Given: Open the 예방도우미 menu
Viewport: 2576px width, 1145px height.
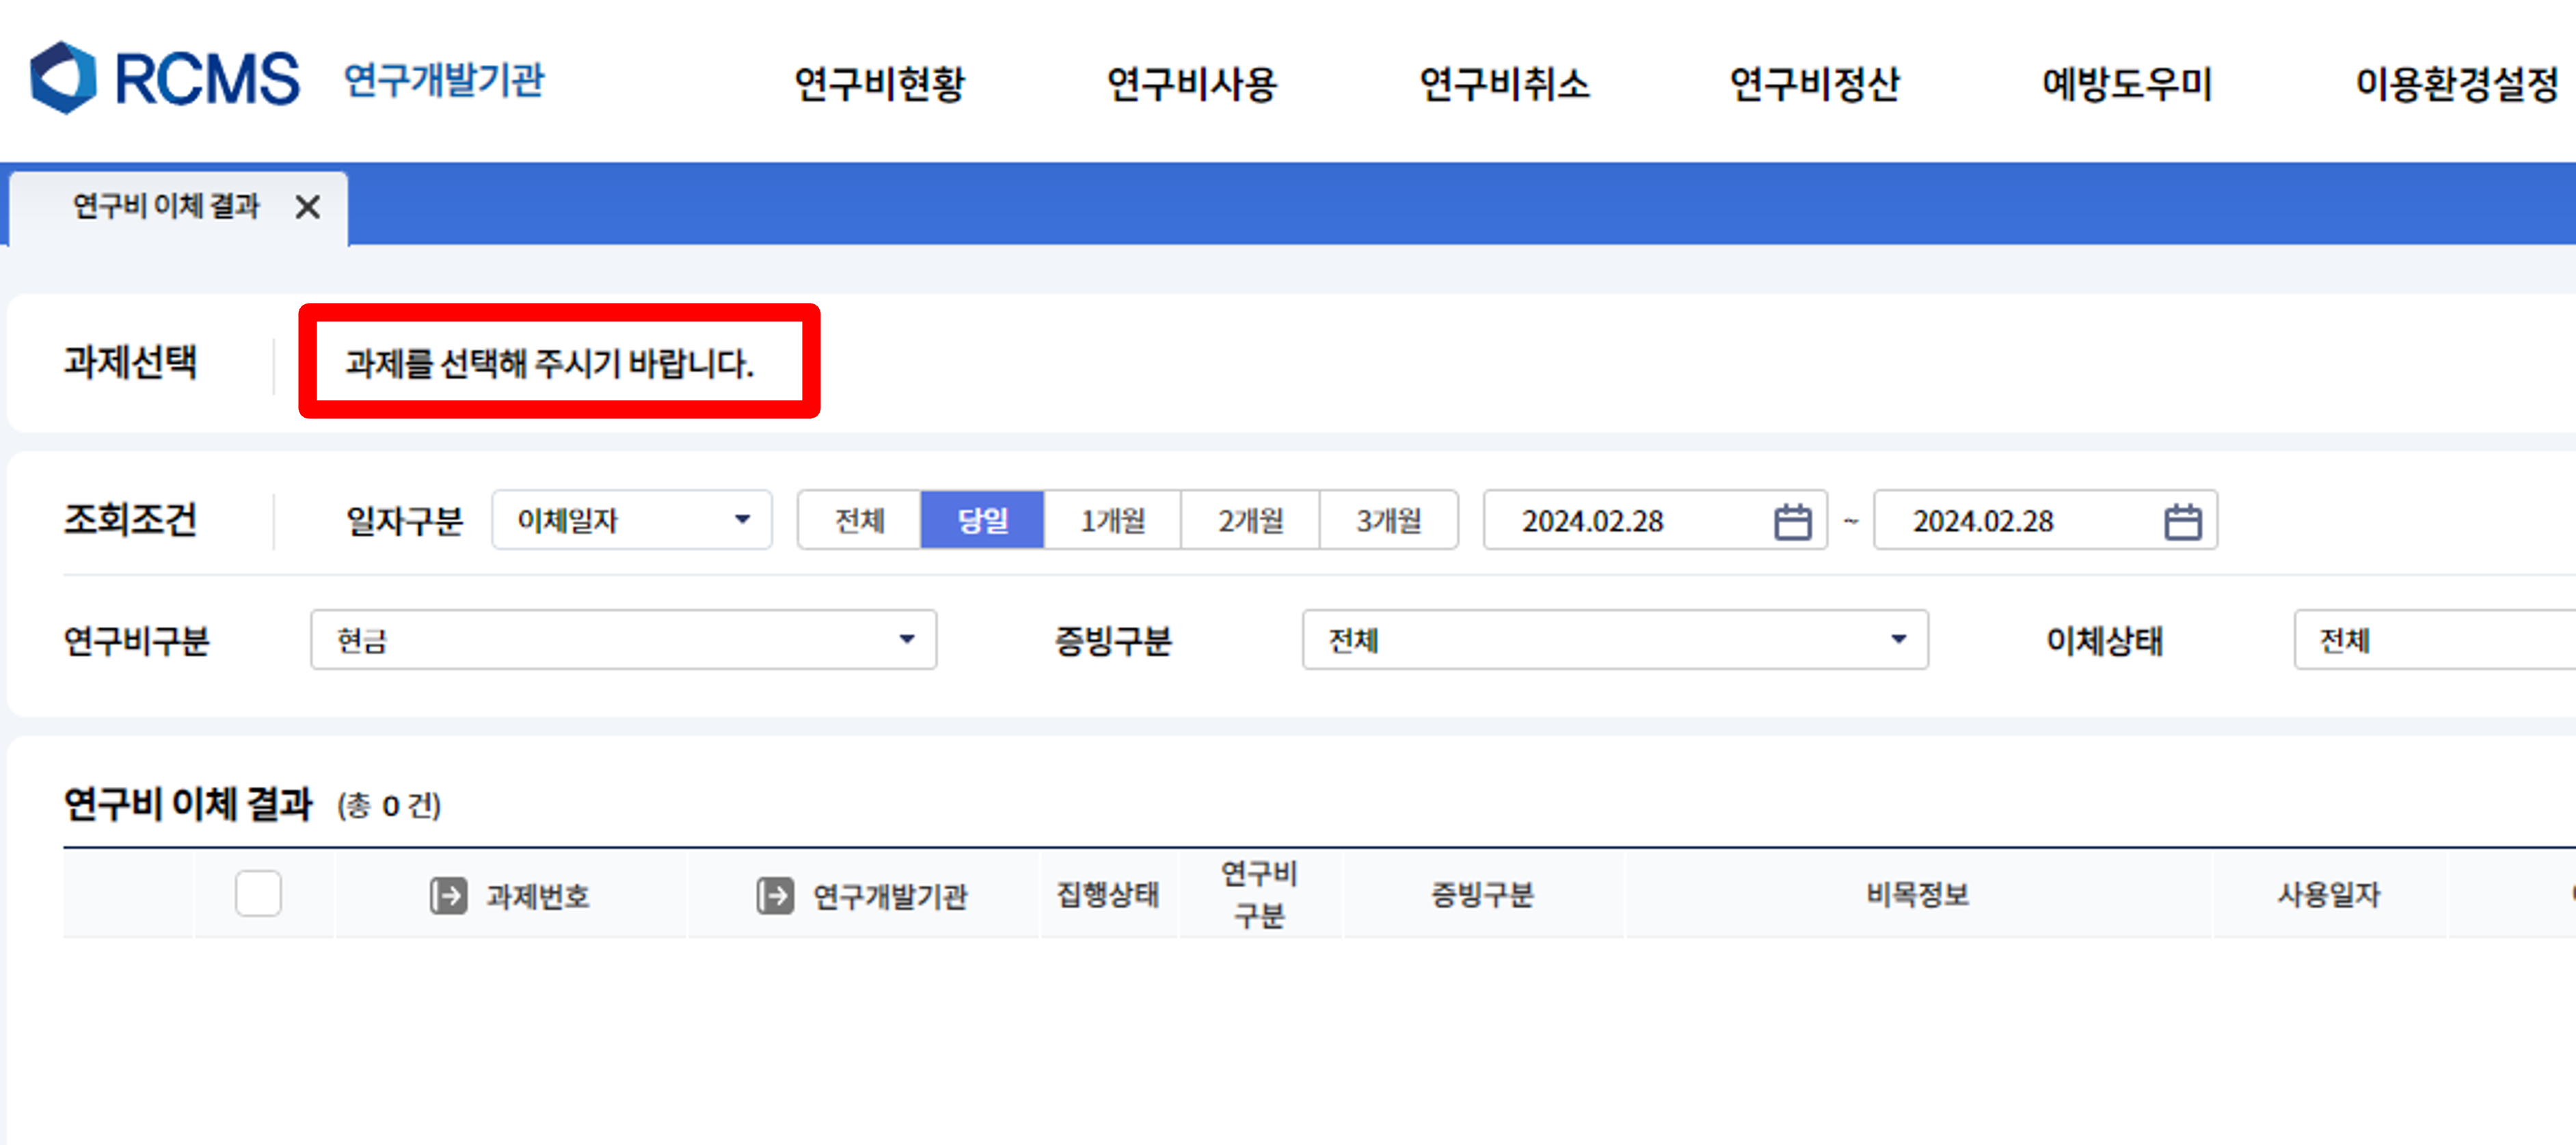Looking at the screenshot, I should coord(2126,84).
